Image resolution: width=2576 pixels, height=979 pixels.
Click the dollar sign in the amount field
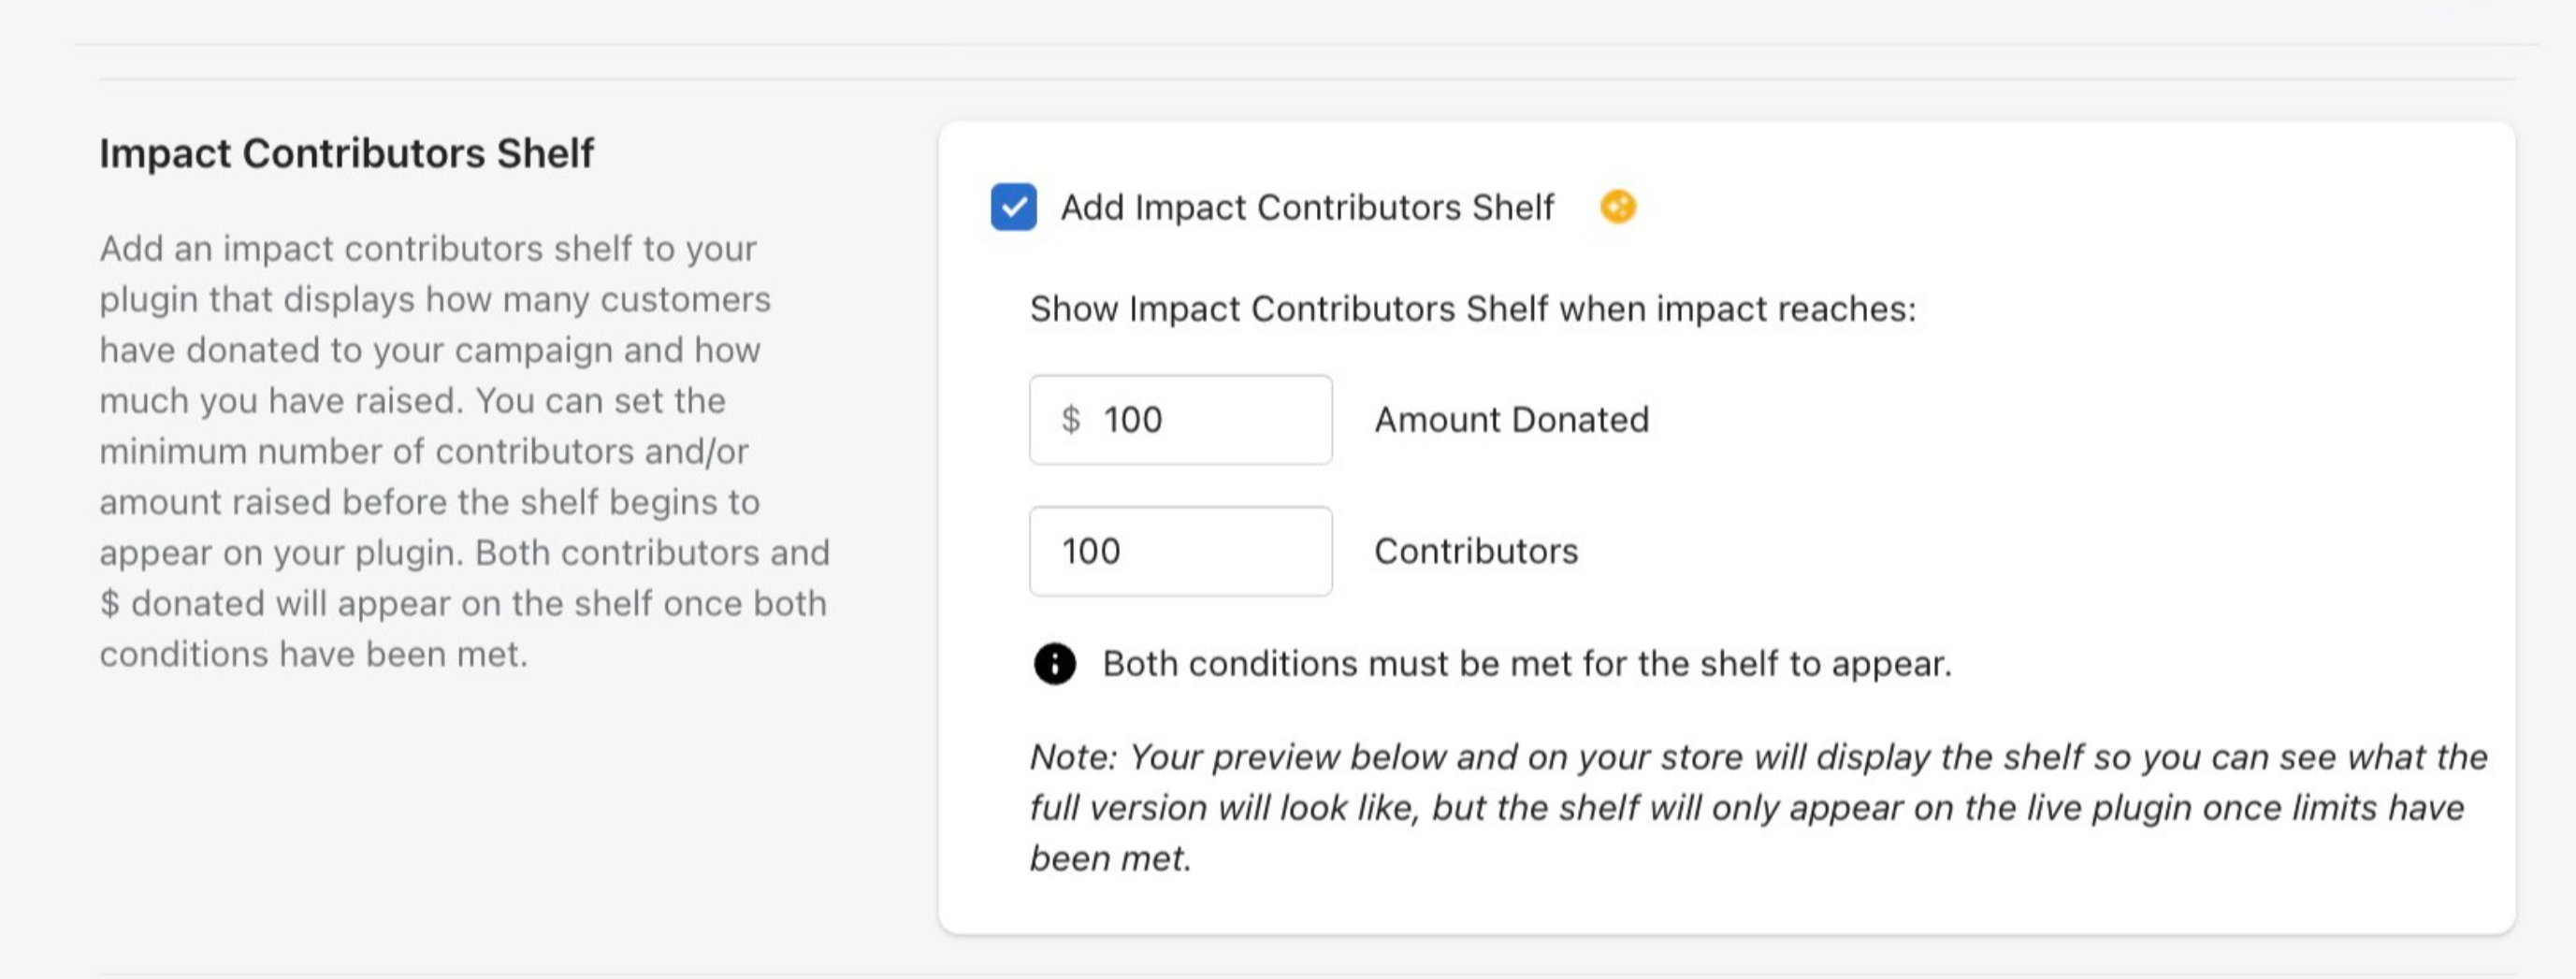point(1070,419)
